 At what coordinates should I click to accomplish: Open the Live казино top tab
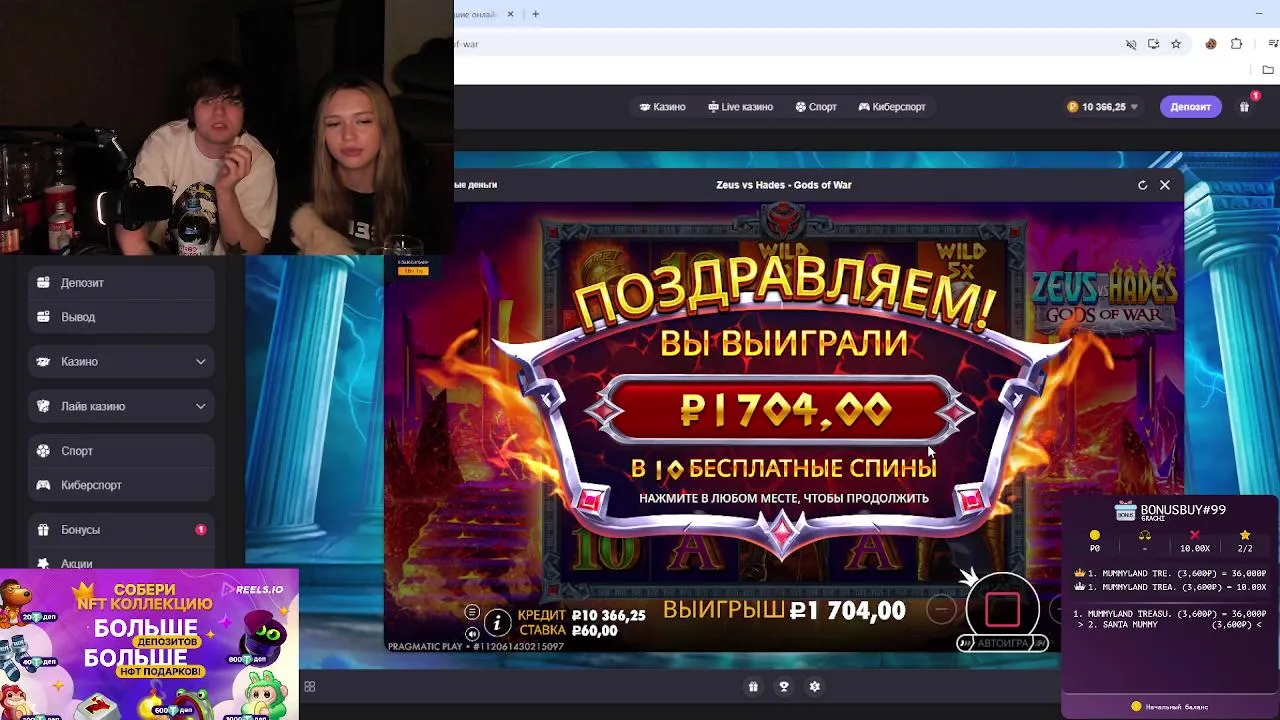point(740,107)
